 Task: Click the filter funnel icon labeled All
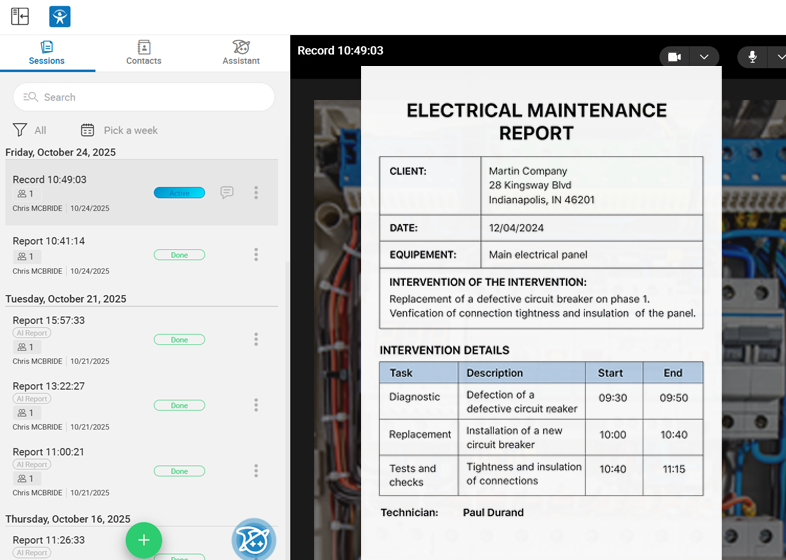[20, 130]
